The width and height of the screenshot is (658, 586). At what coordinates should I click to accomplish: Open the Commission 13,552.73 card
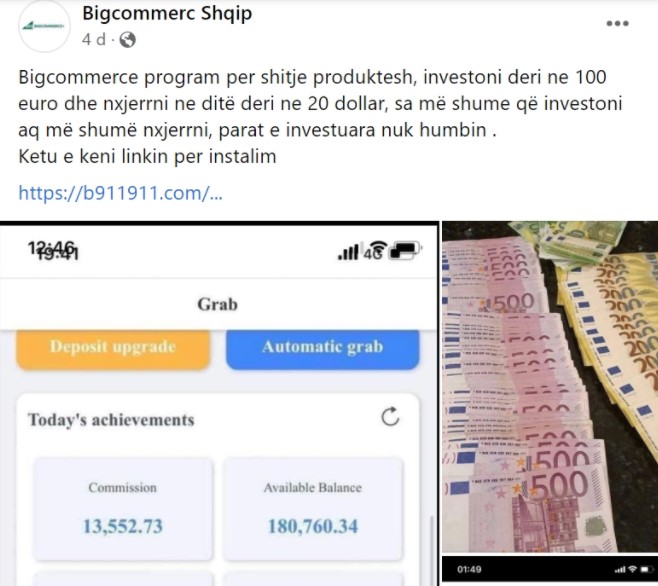(x=123, y=509)
